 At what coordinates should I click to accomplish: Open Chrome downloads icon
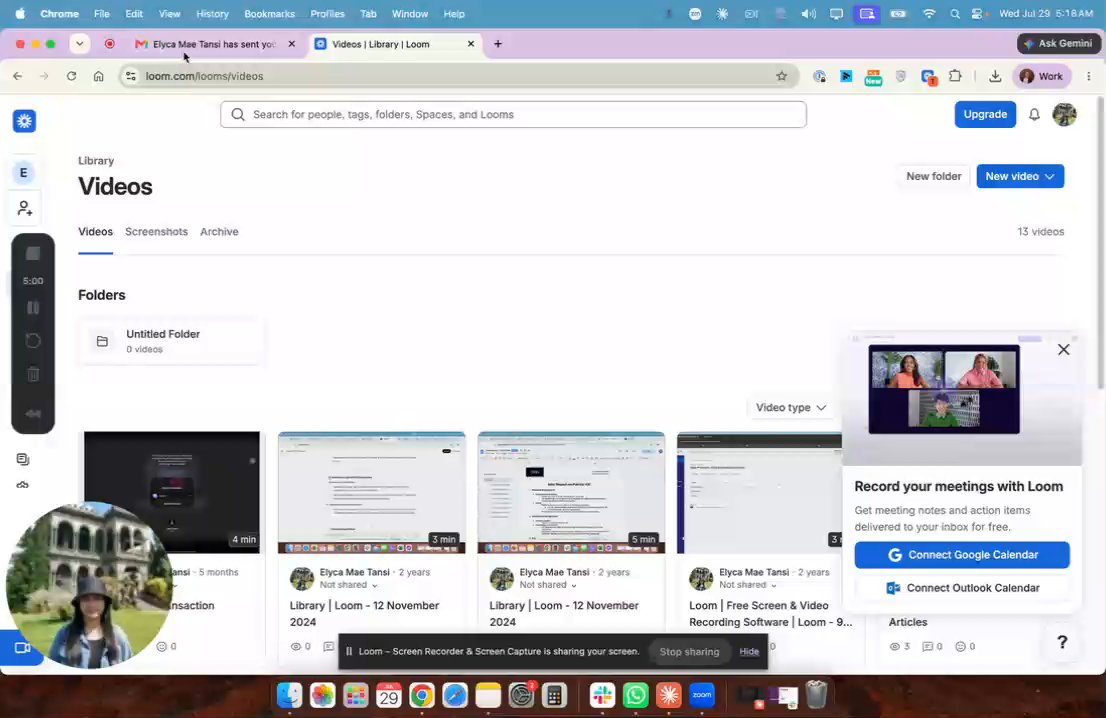pyautogui.click(x=995, y=76)
